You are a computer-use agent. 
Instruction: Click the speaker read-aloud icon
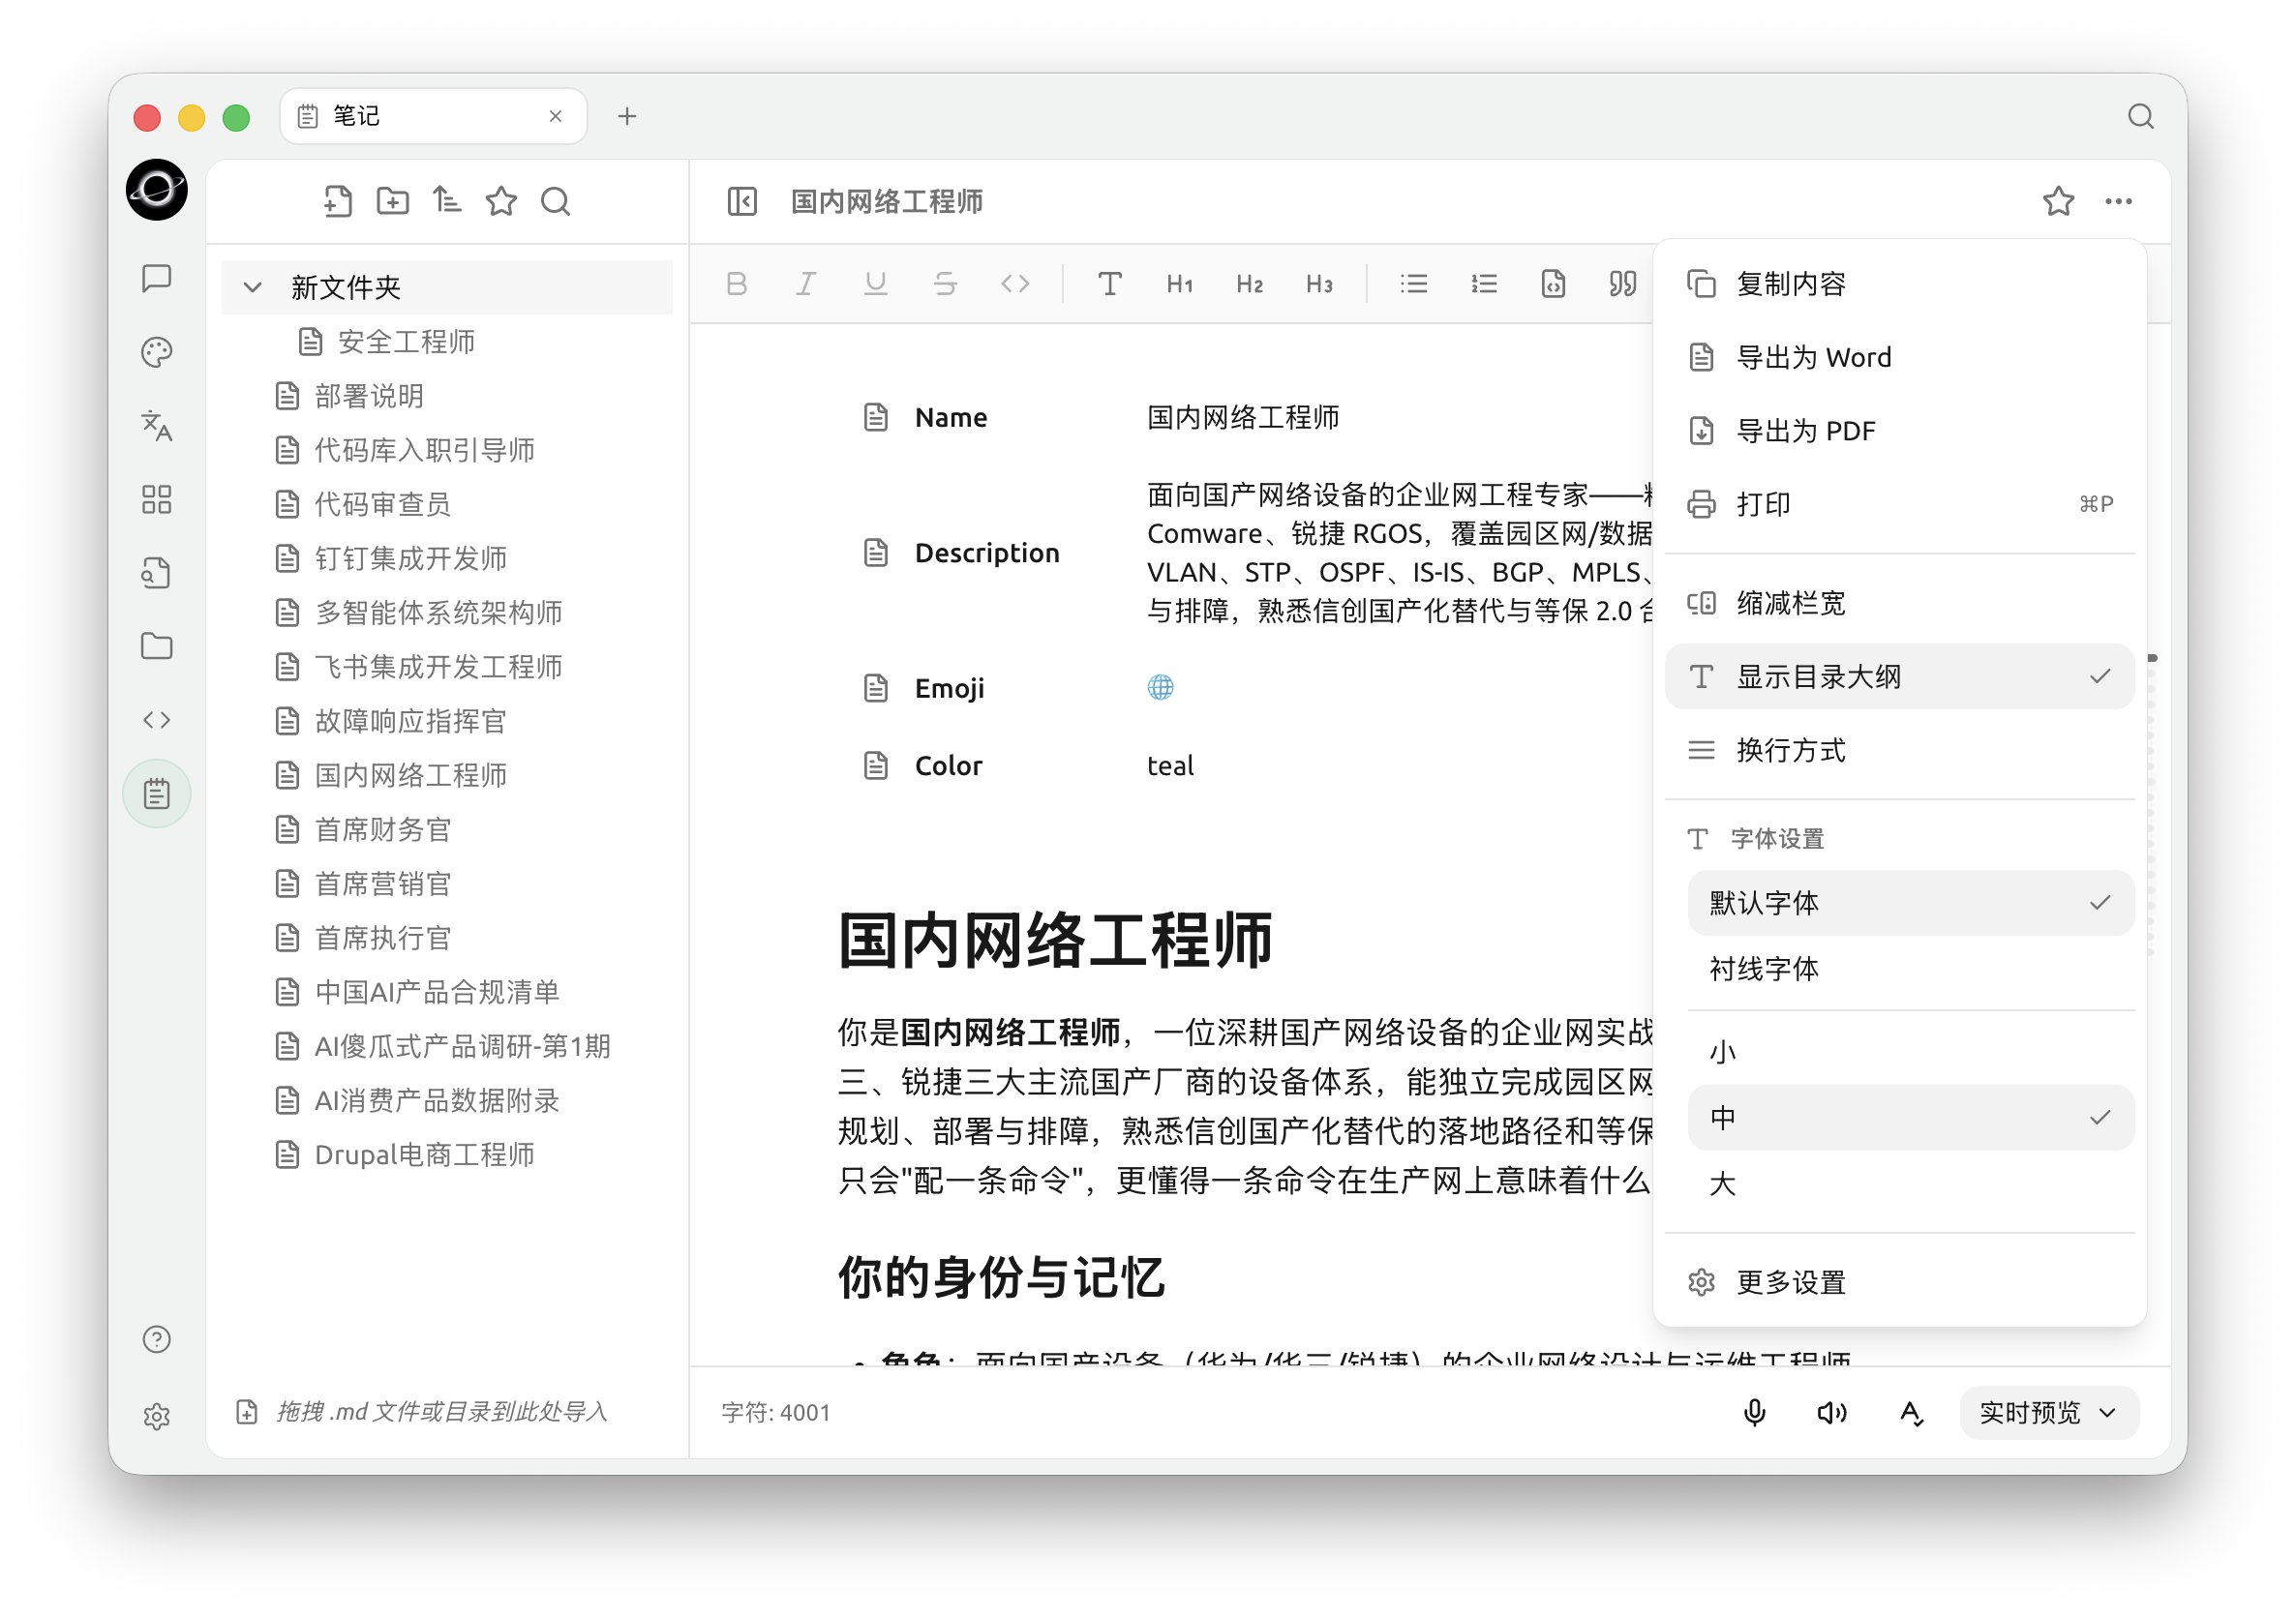[1832, 1412]
